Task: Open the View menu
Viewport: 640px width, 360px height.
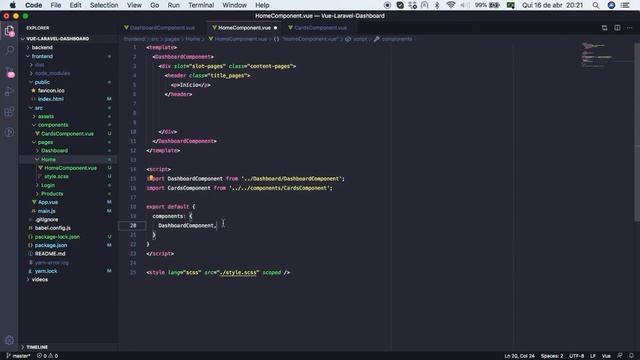Action: tap(134, 5)
